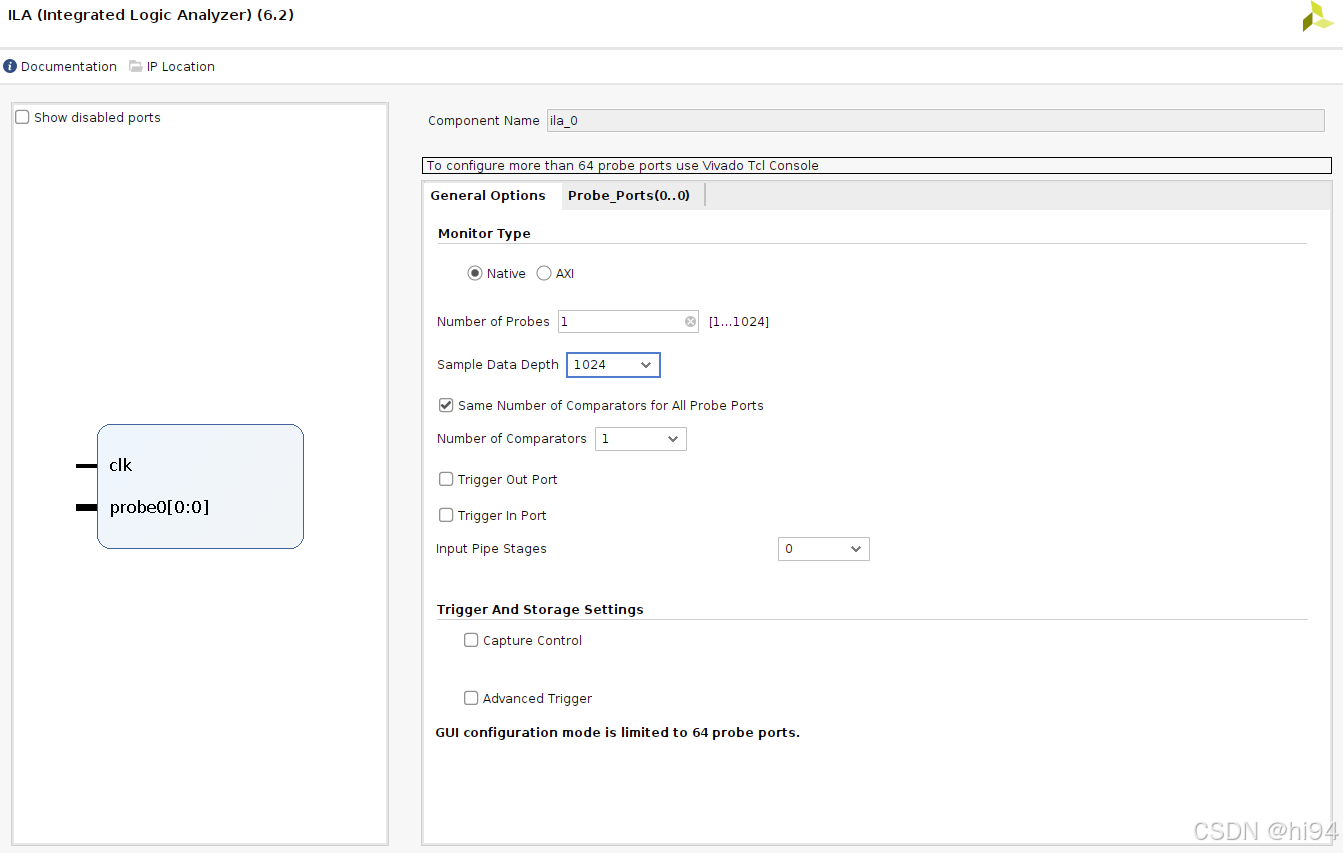Click Trigger And Storage Settings heading
This screenshot has width=1343, height=853.
click(x=540, y=609)
